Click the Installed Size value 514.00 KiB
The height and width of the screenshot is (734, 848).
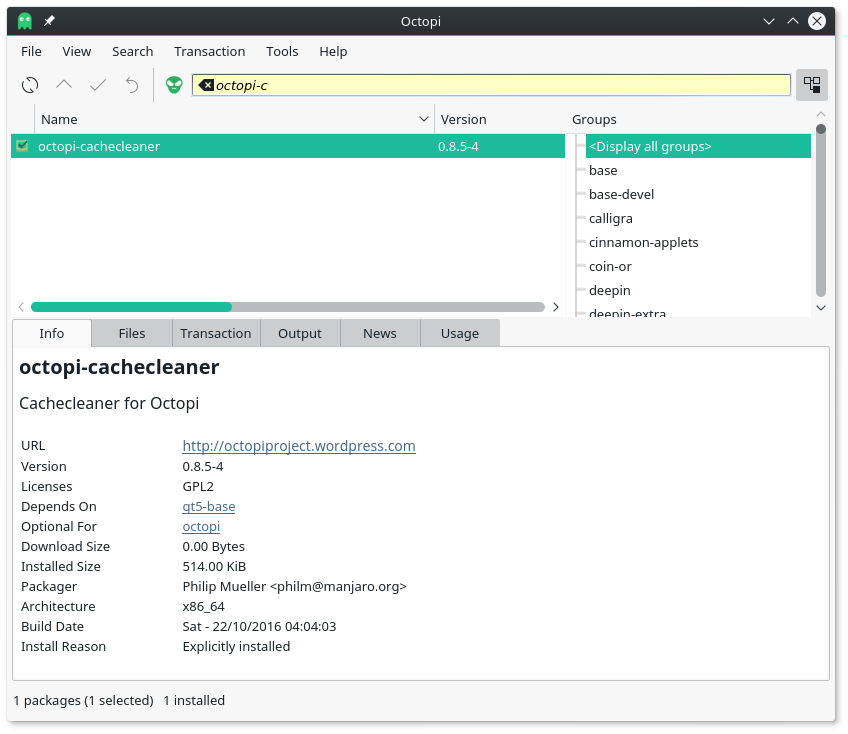(214, 566)
